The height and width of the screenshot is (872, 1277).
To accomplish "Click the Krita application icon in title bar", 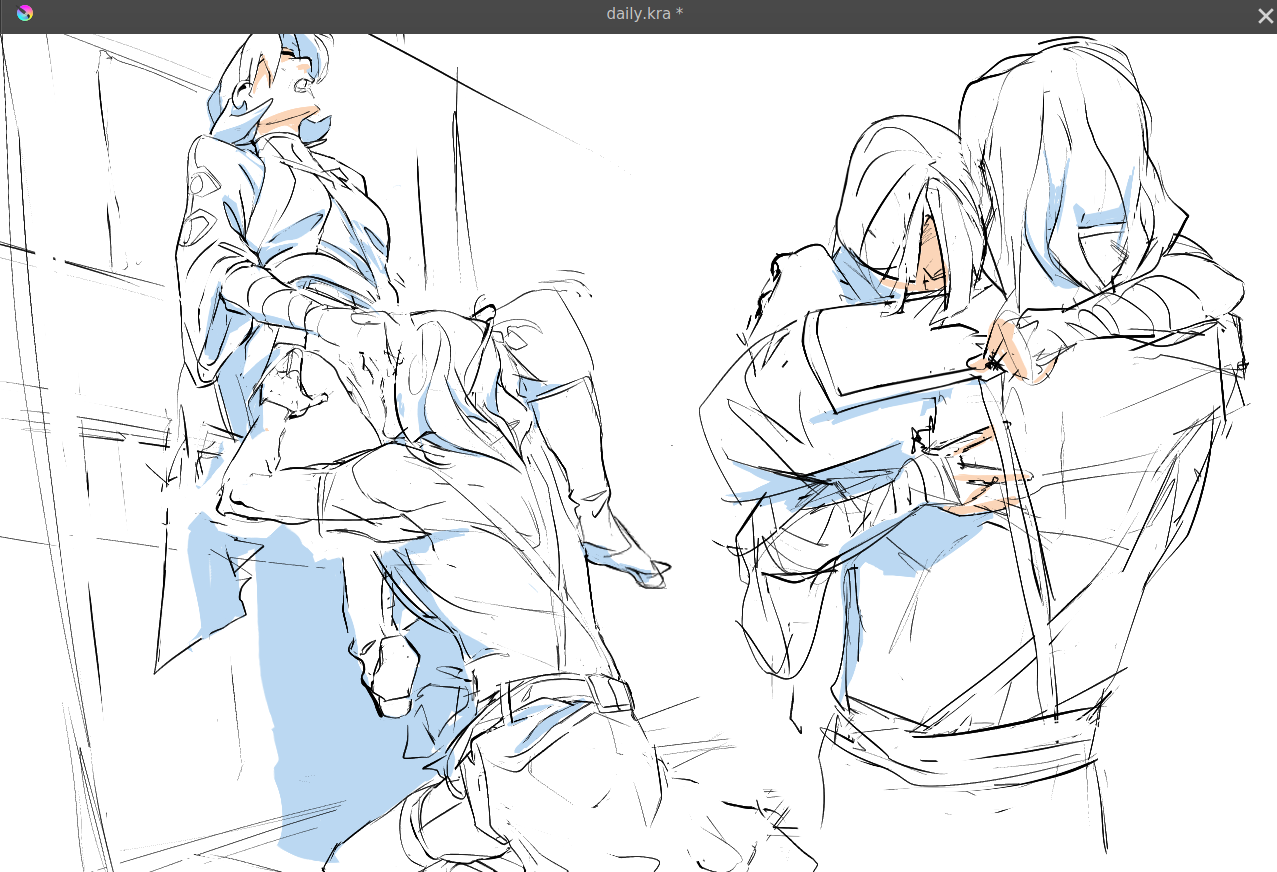I will pos(25,13).
